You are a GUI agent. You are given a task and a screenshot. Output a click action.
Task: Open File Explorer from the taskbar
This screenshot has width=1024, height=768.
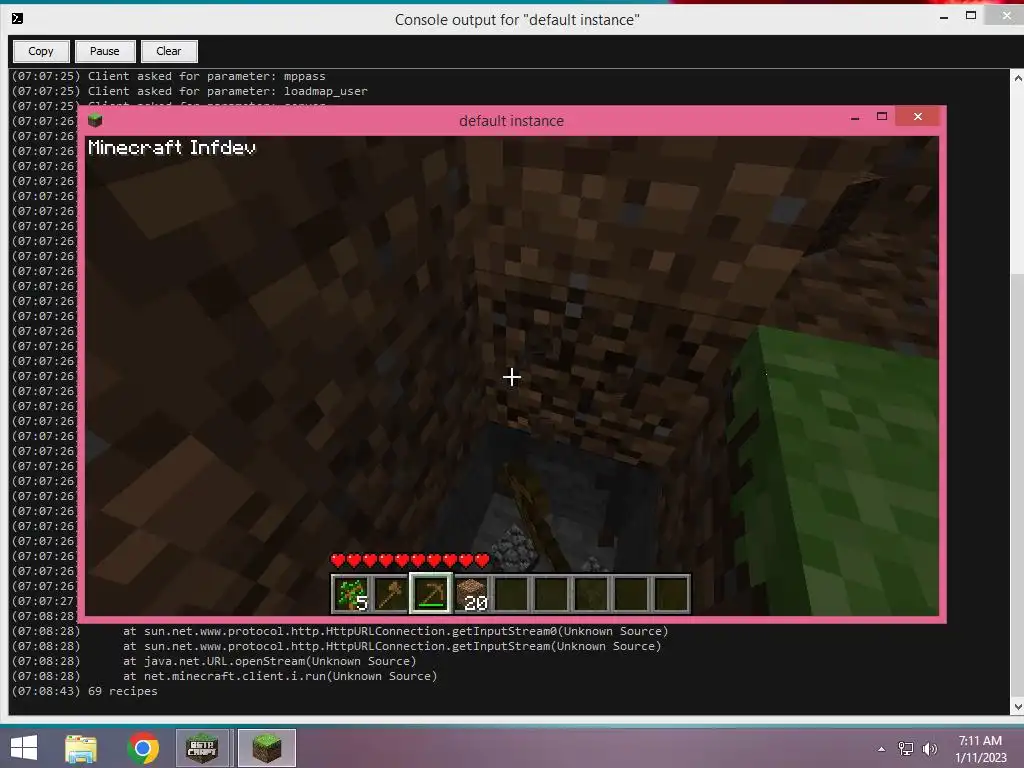click(x=81, y=748)
